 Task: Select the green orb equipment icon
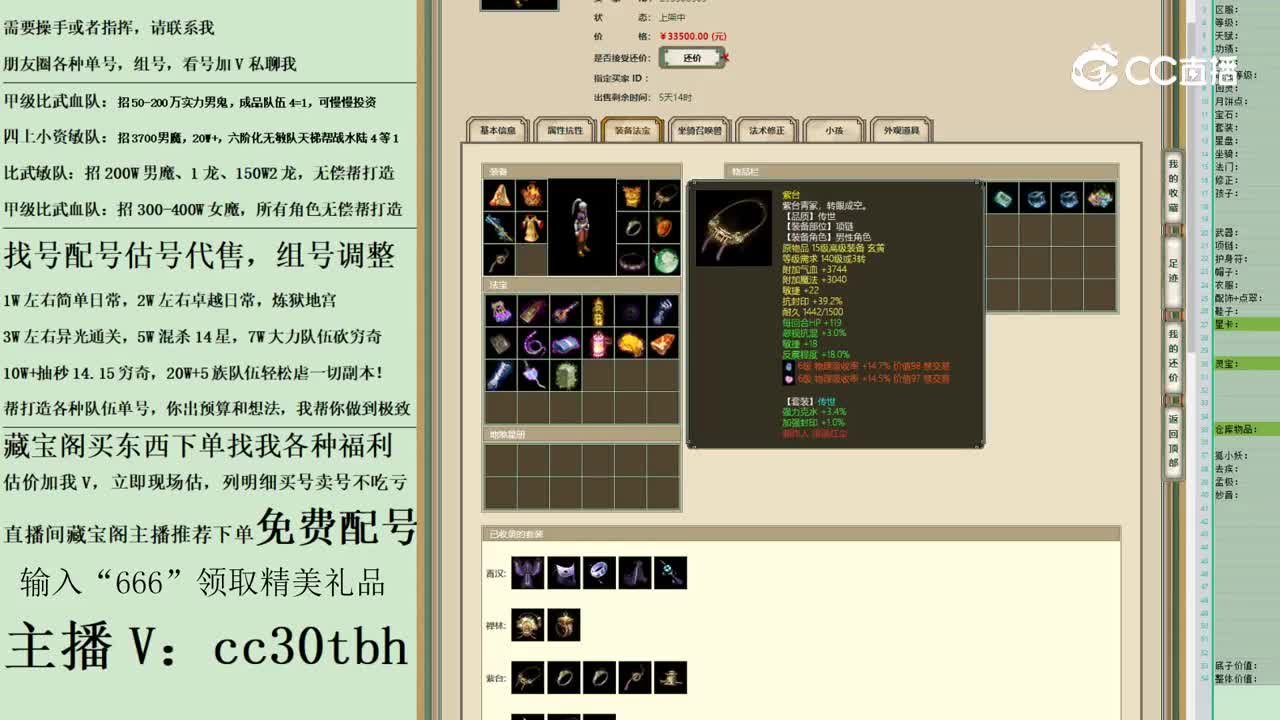pyautogui.click(x=664, y=260)
